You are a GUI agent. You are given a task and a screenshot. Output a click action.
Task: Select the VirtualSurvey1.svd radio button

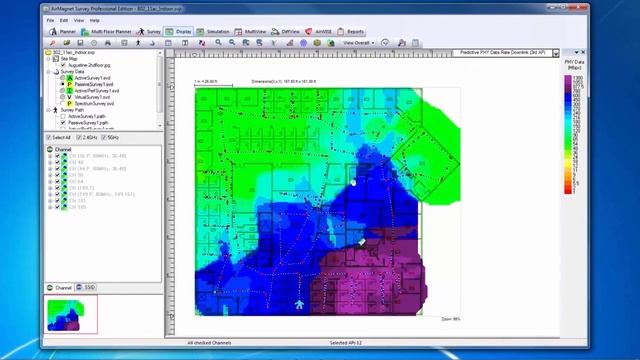(62, 97)
